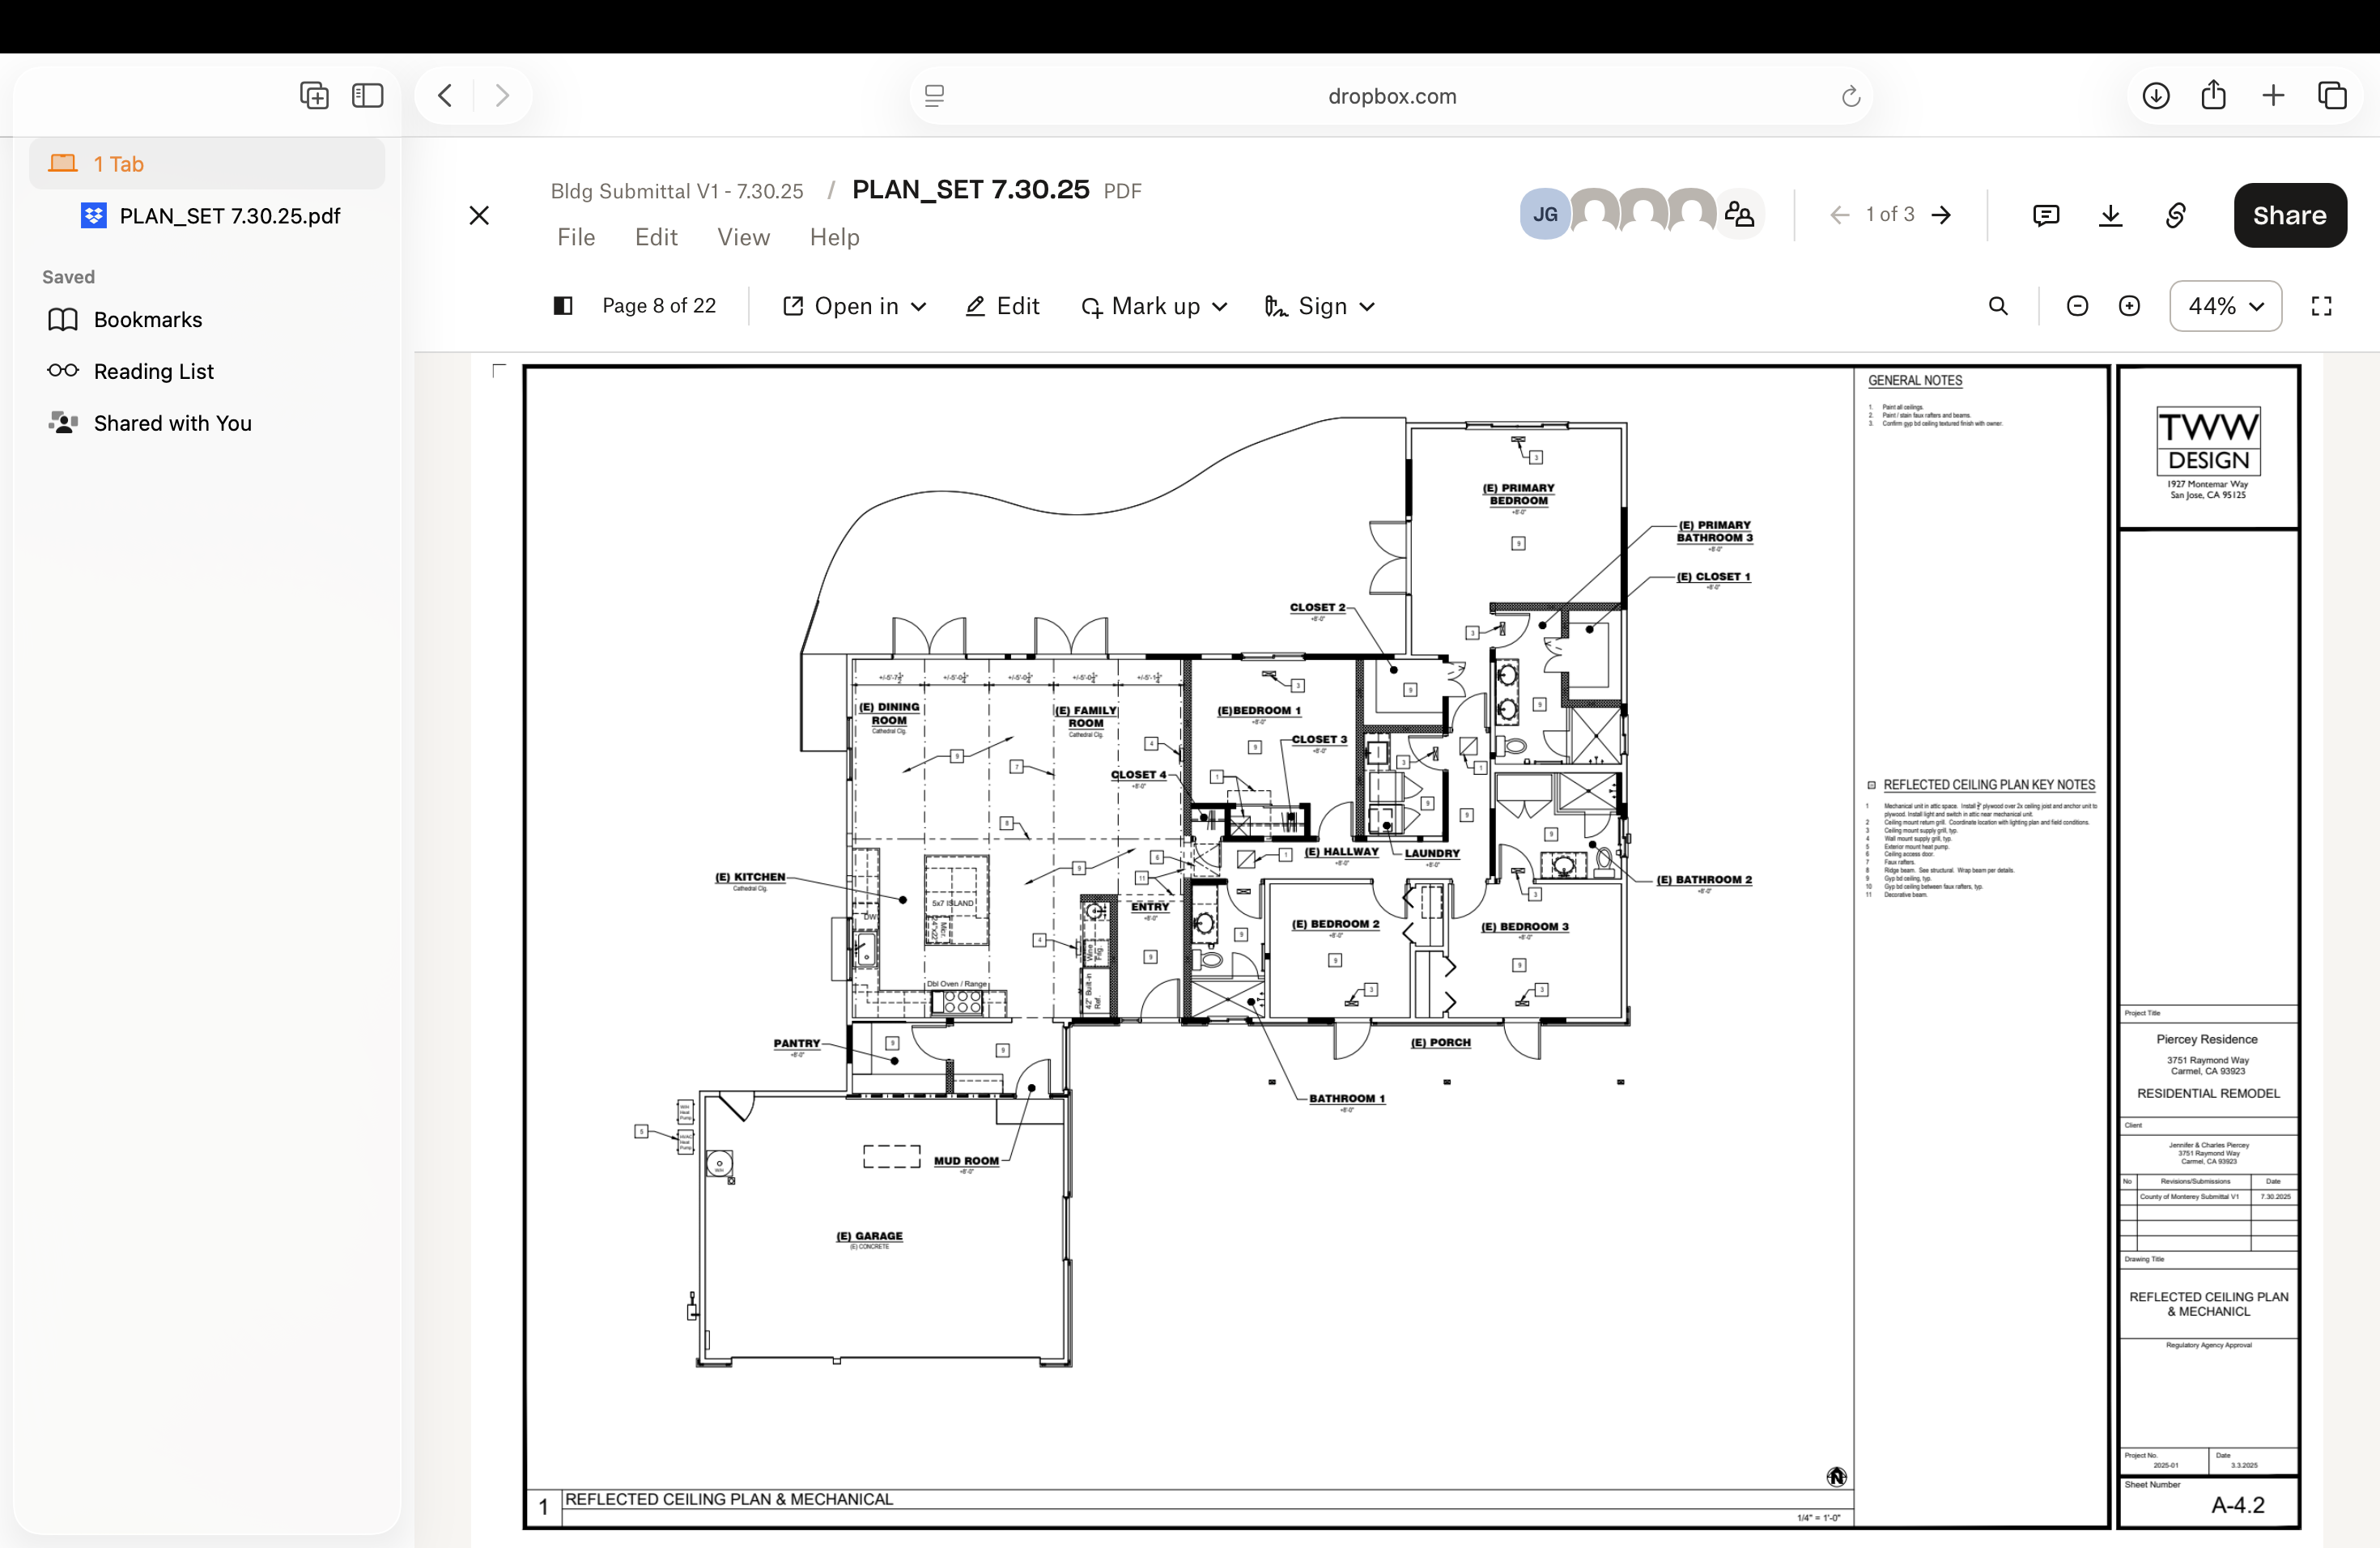2380x1548 pixels.
Task: Open the 44% zoom level dropdown
Action: (2225, 306)
